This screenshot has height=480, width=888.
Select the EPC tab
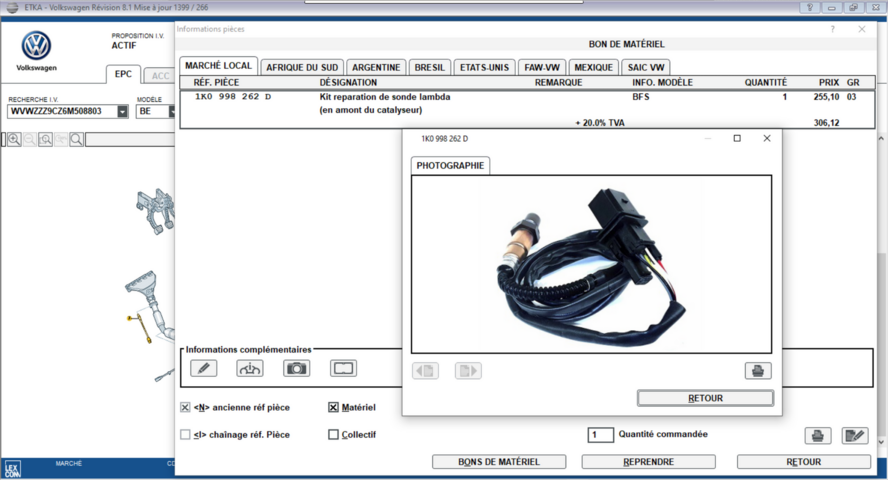coord(123,74)
